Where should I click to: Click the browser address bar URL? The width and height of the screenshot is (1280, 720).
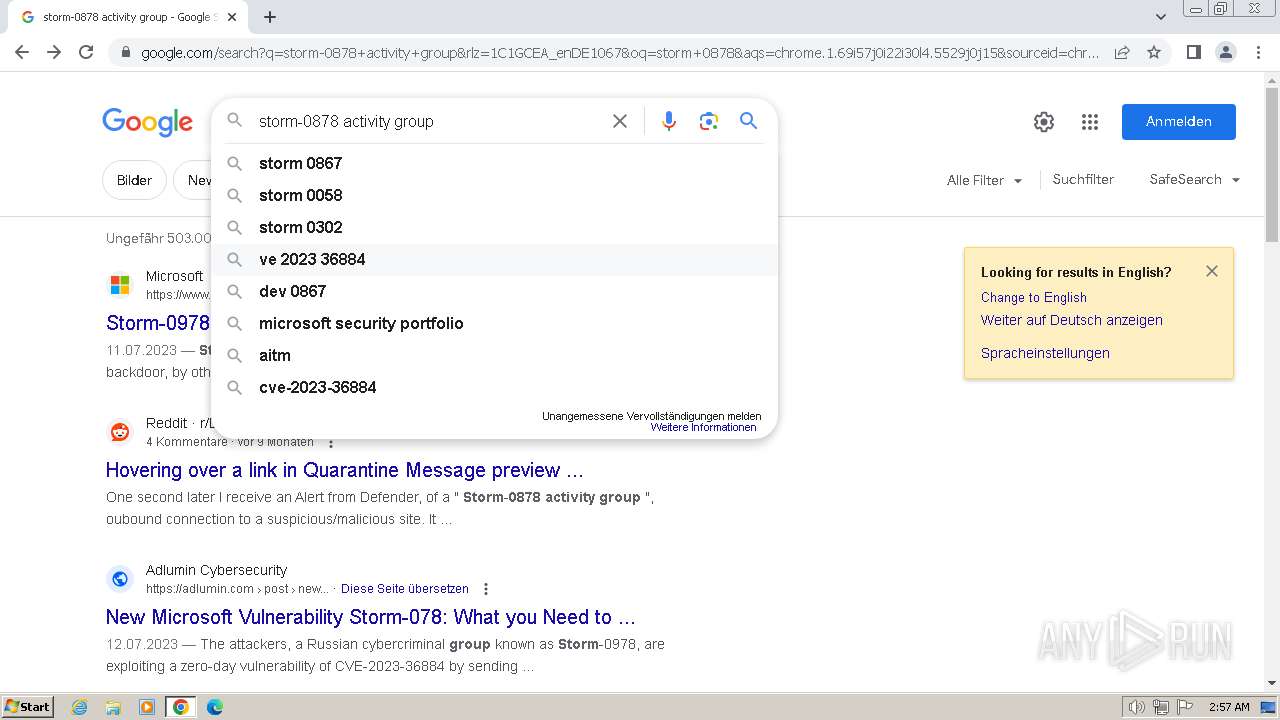[620, 52]
